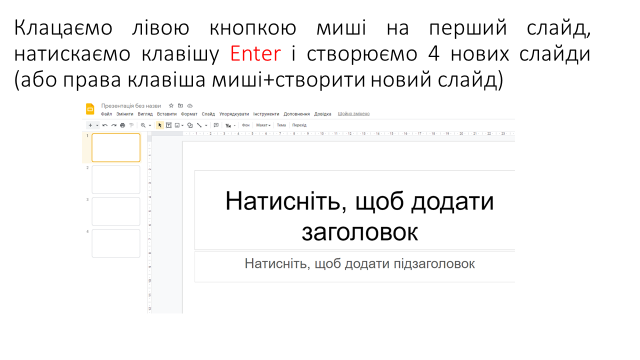Click the input tools keyboard icon
This screenshot has height=360, width=640.
[229, 126]
